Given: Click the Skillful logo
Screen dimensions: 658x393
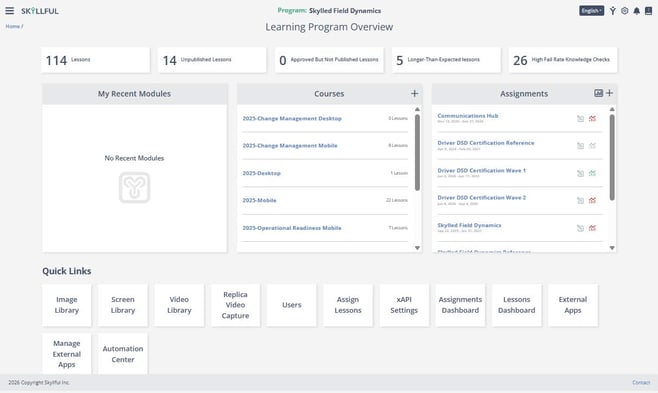Looking at the screenshot, I should (40, 11).
